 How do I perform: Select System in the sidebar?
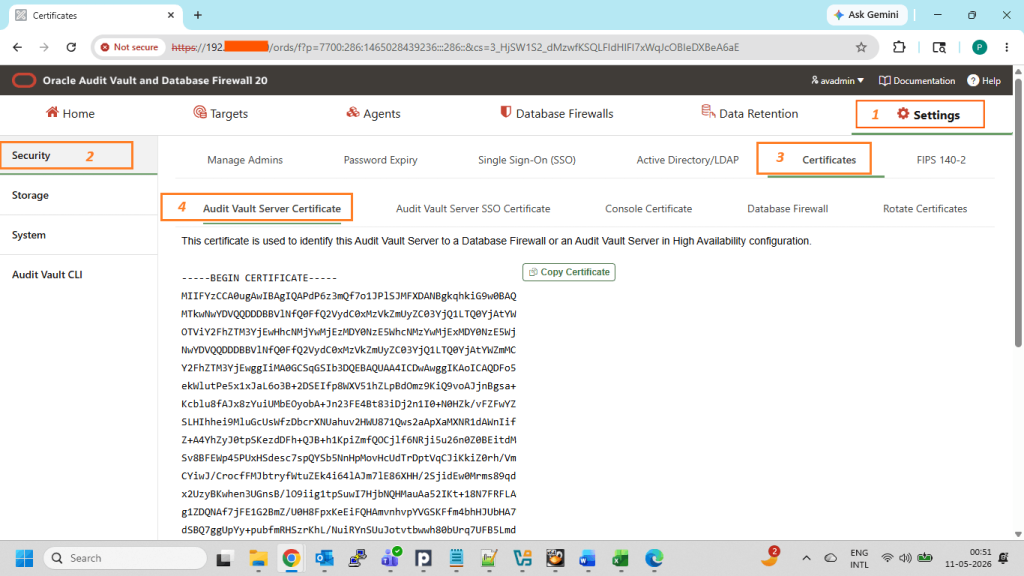point(29,235)
